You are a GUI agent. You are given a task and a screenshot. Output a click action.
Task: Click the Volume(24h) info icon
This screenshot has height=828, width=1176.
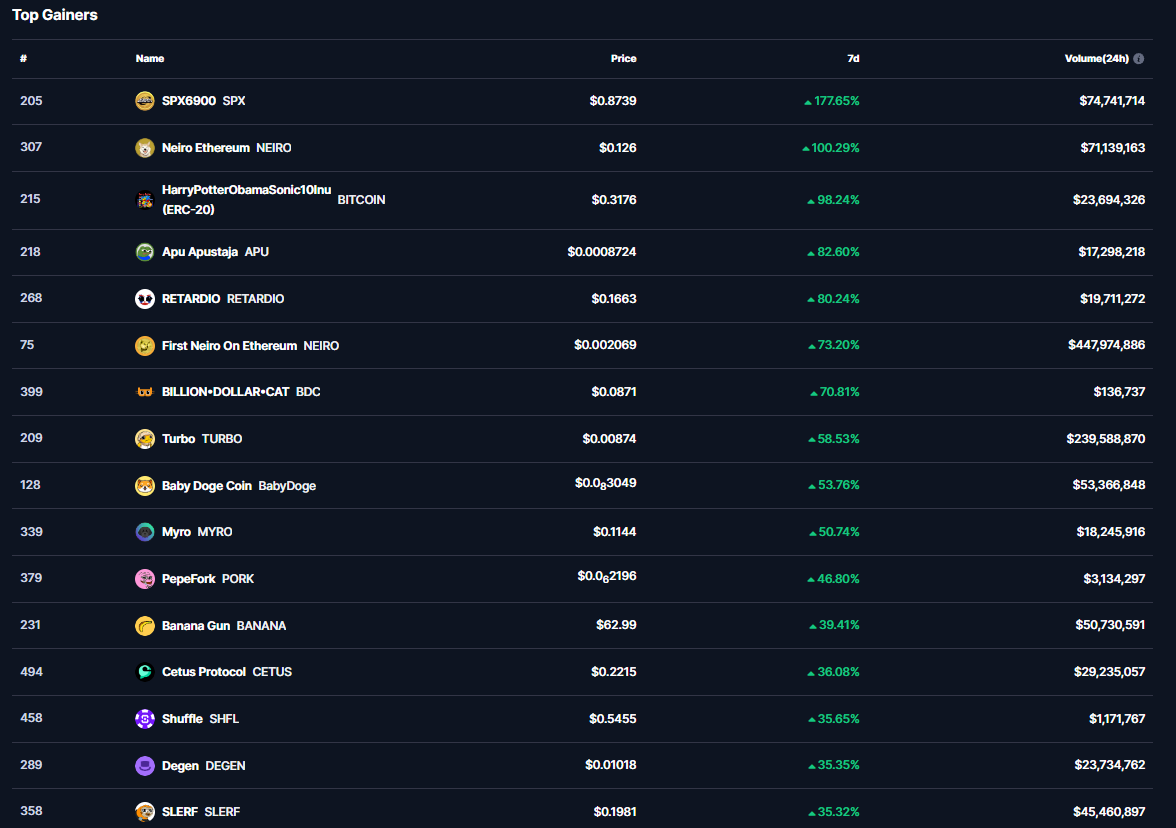click(x=1139, y=59)
